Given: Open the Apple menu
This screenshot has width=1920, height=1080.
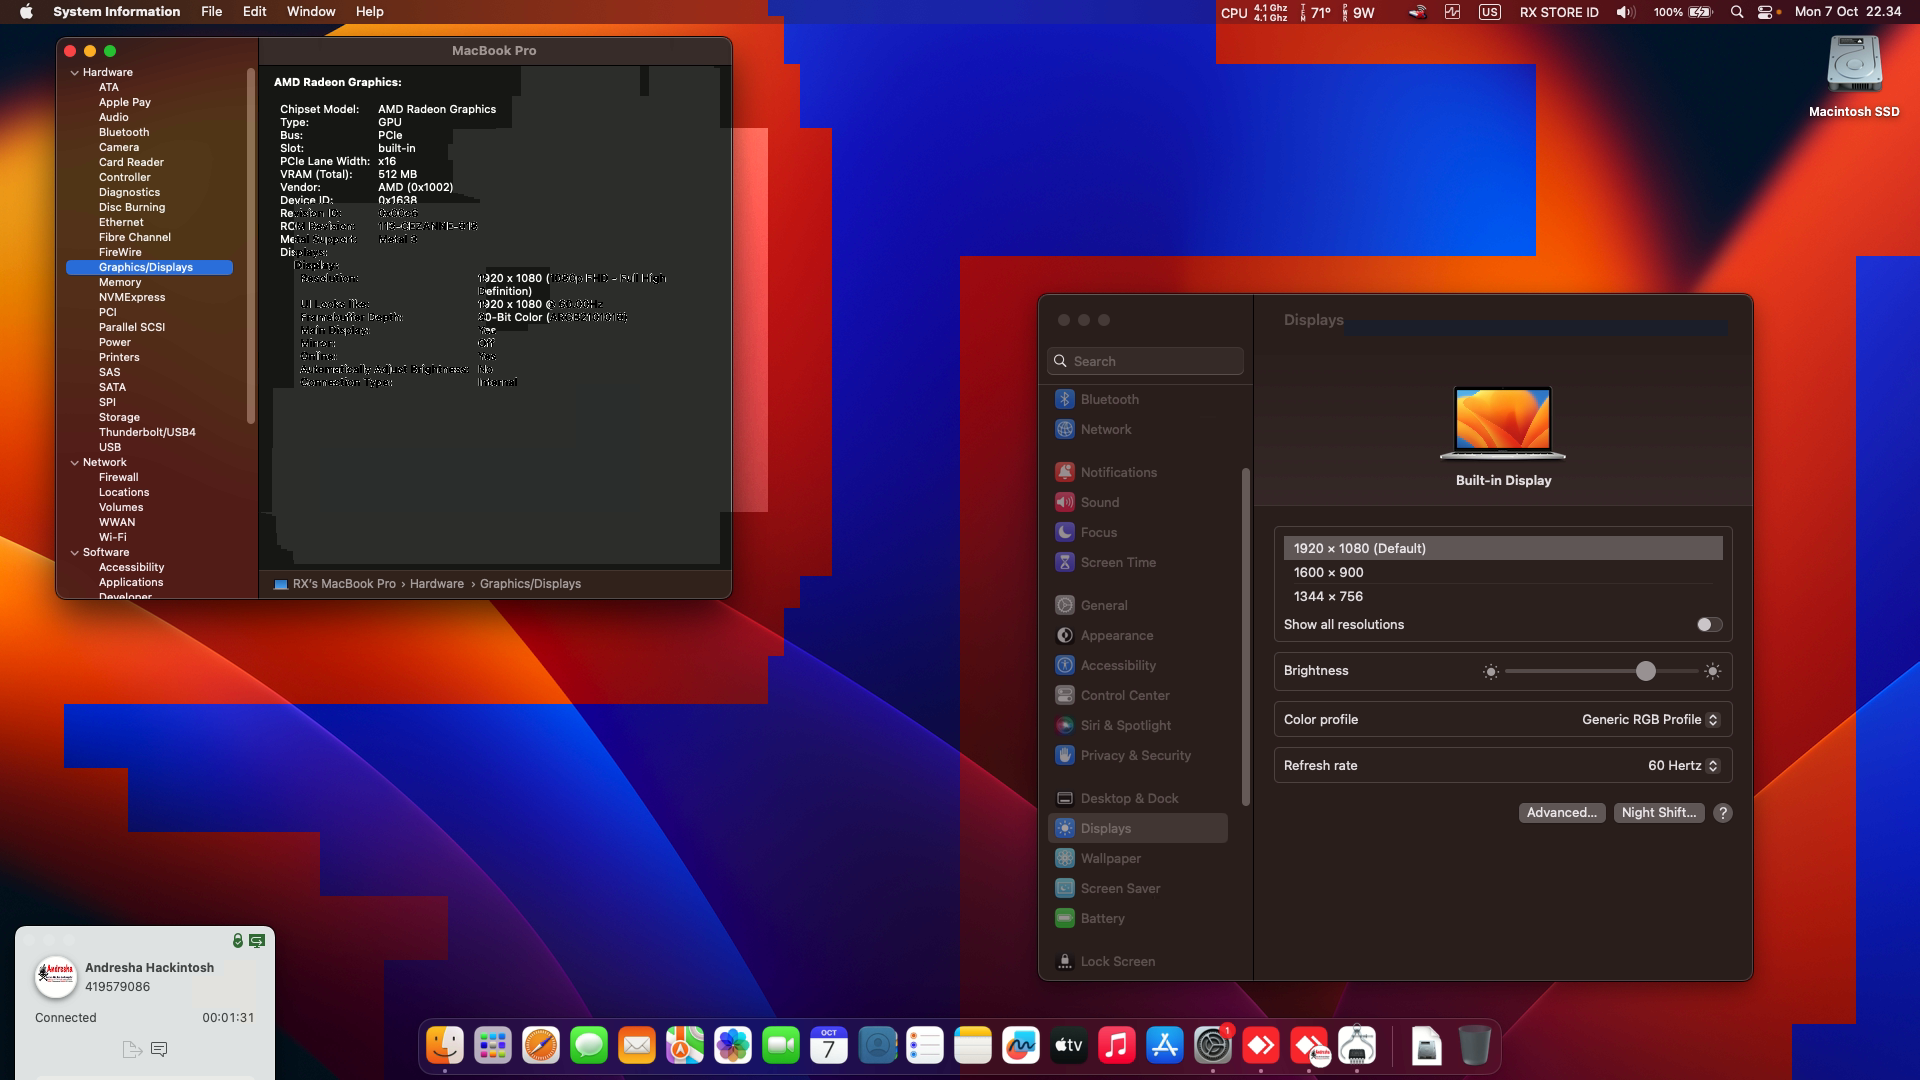Looking at the screenshot, I should click(x=26, y=12).
